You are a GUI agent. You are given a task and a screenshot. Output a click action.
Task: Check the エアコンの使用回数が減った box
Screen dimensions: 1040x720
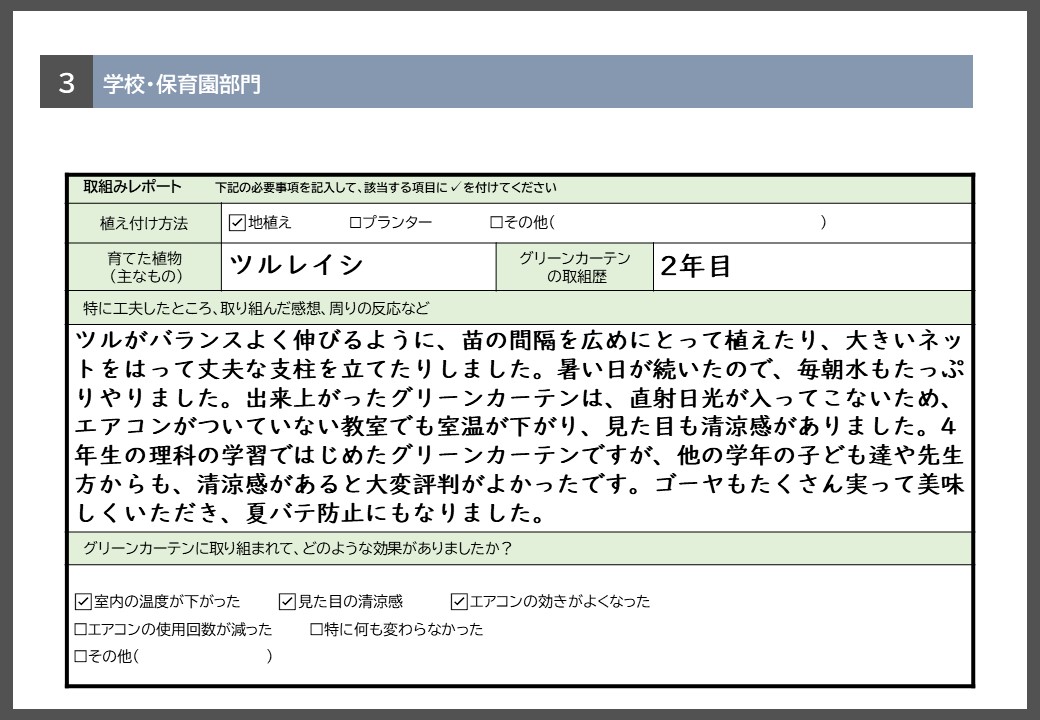(x=81, y=629)
